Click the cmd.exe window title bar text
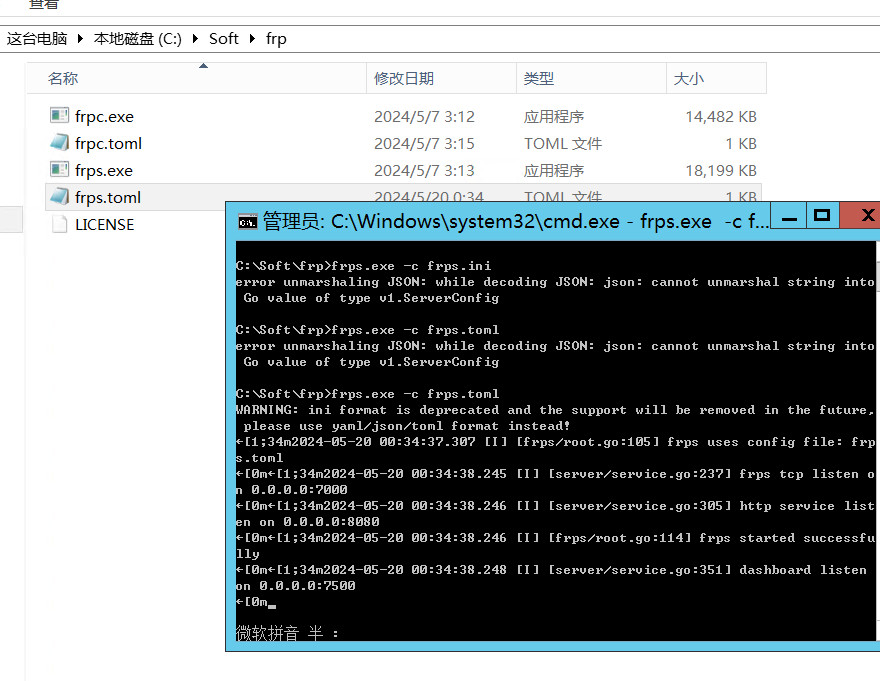This screenshot has height=681, width=880. tap(515, 221)
